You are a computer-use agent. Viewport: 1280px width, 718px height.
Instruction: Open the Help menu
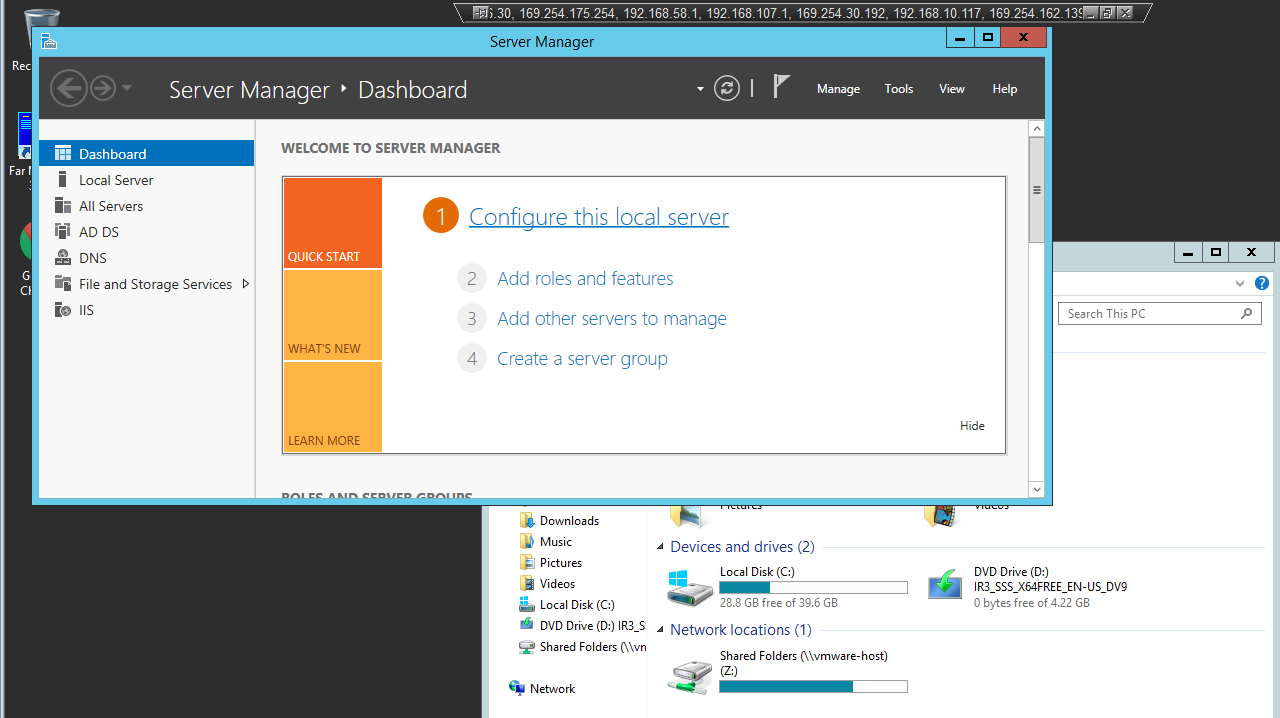pos(1005,89)
